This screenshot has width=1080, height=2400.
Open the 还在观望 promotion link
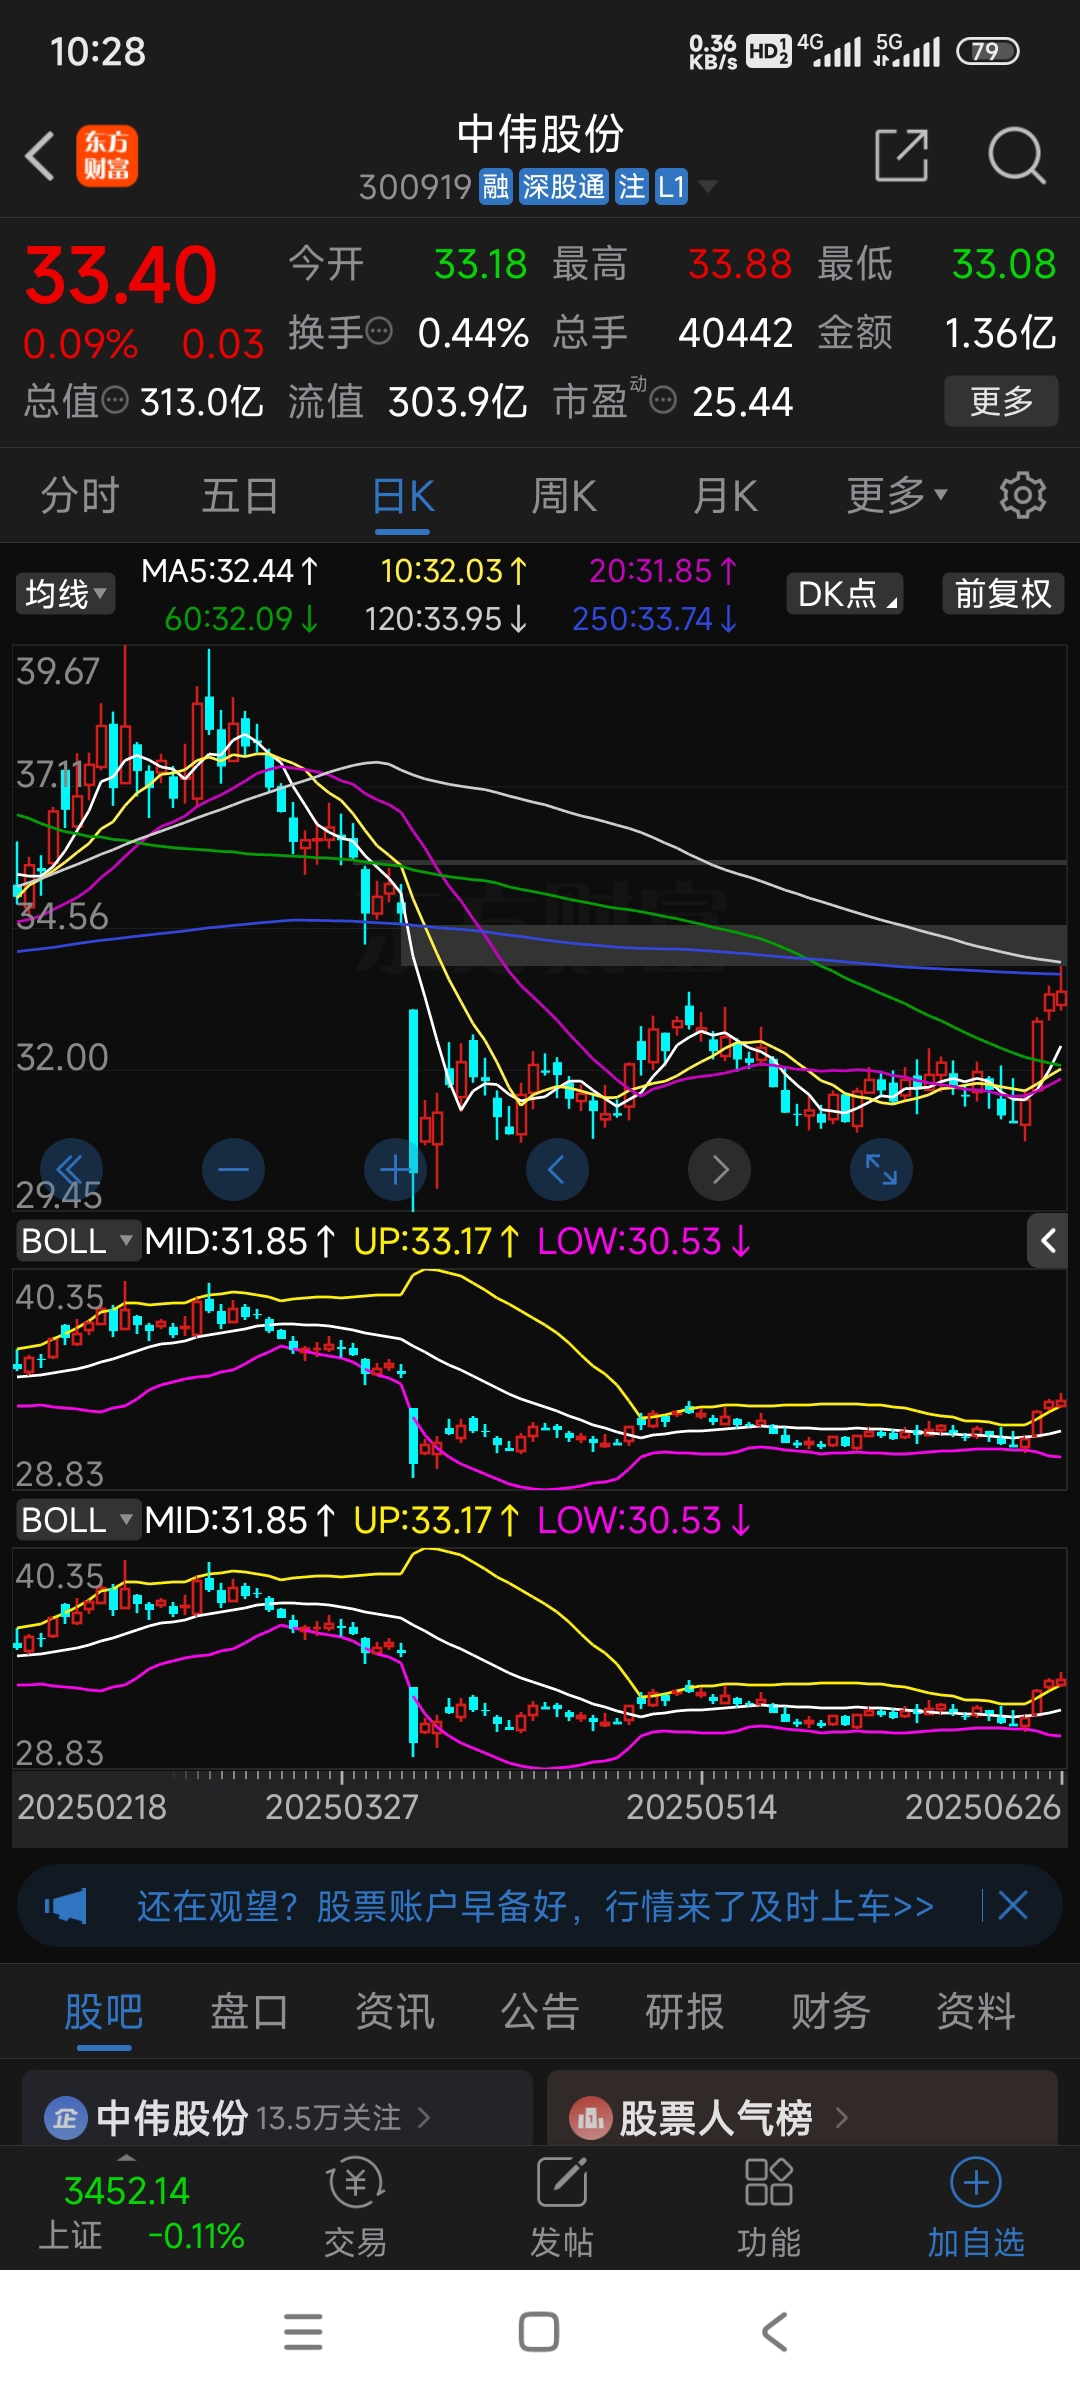[536, 1906]
